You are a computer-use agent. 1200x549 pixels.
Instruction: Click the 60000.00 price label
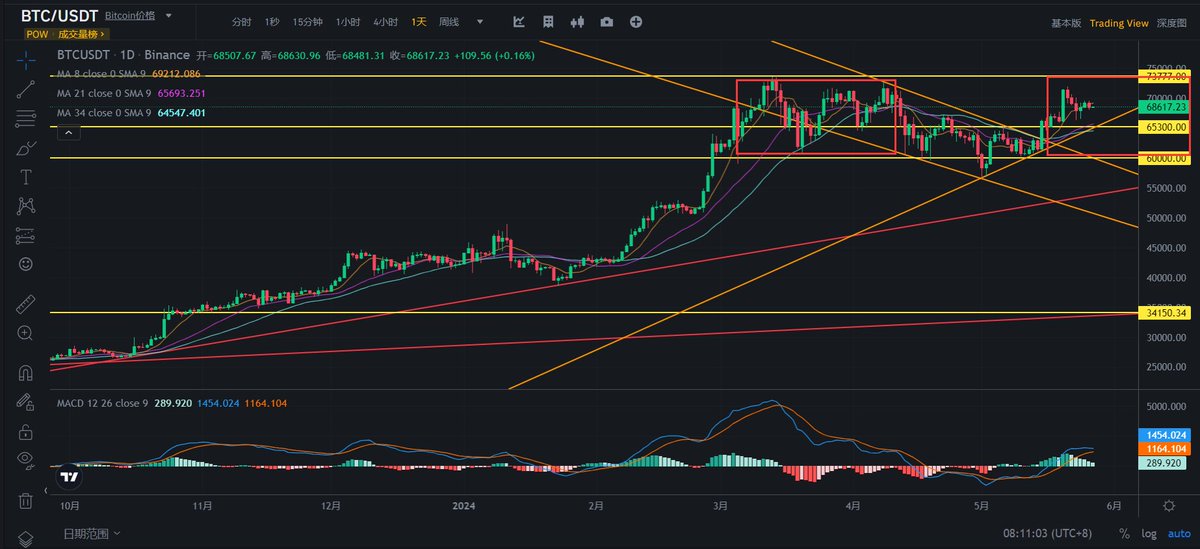1164,158
